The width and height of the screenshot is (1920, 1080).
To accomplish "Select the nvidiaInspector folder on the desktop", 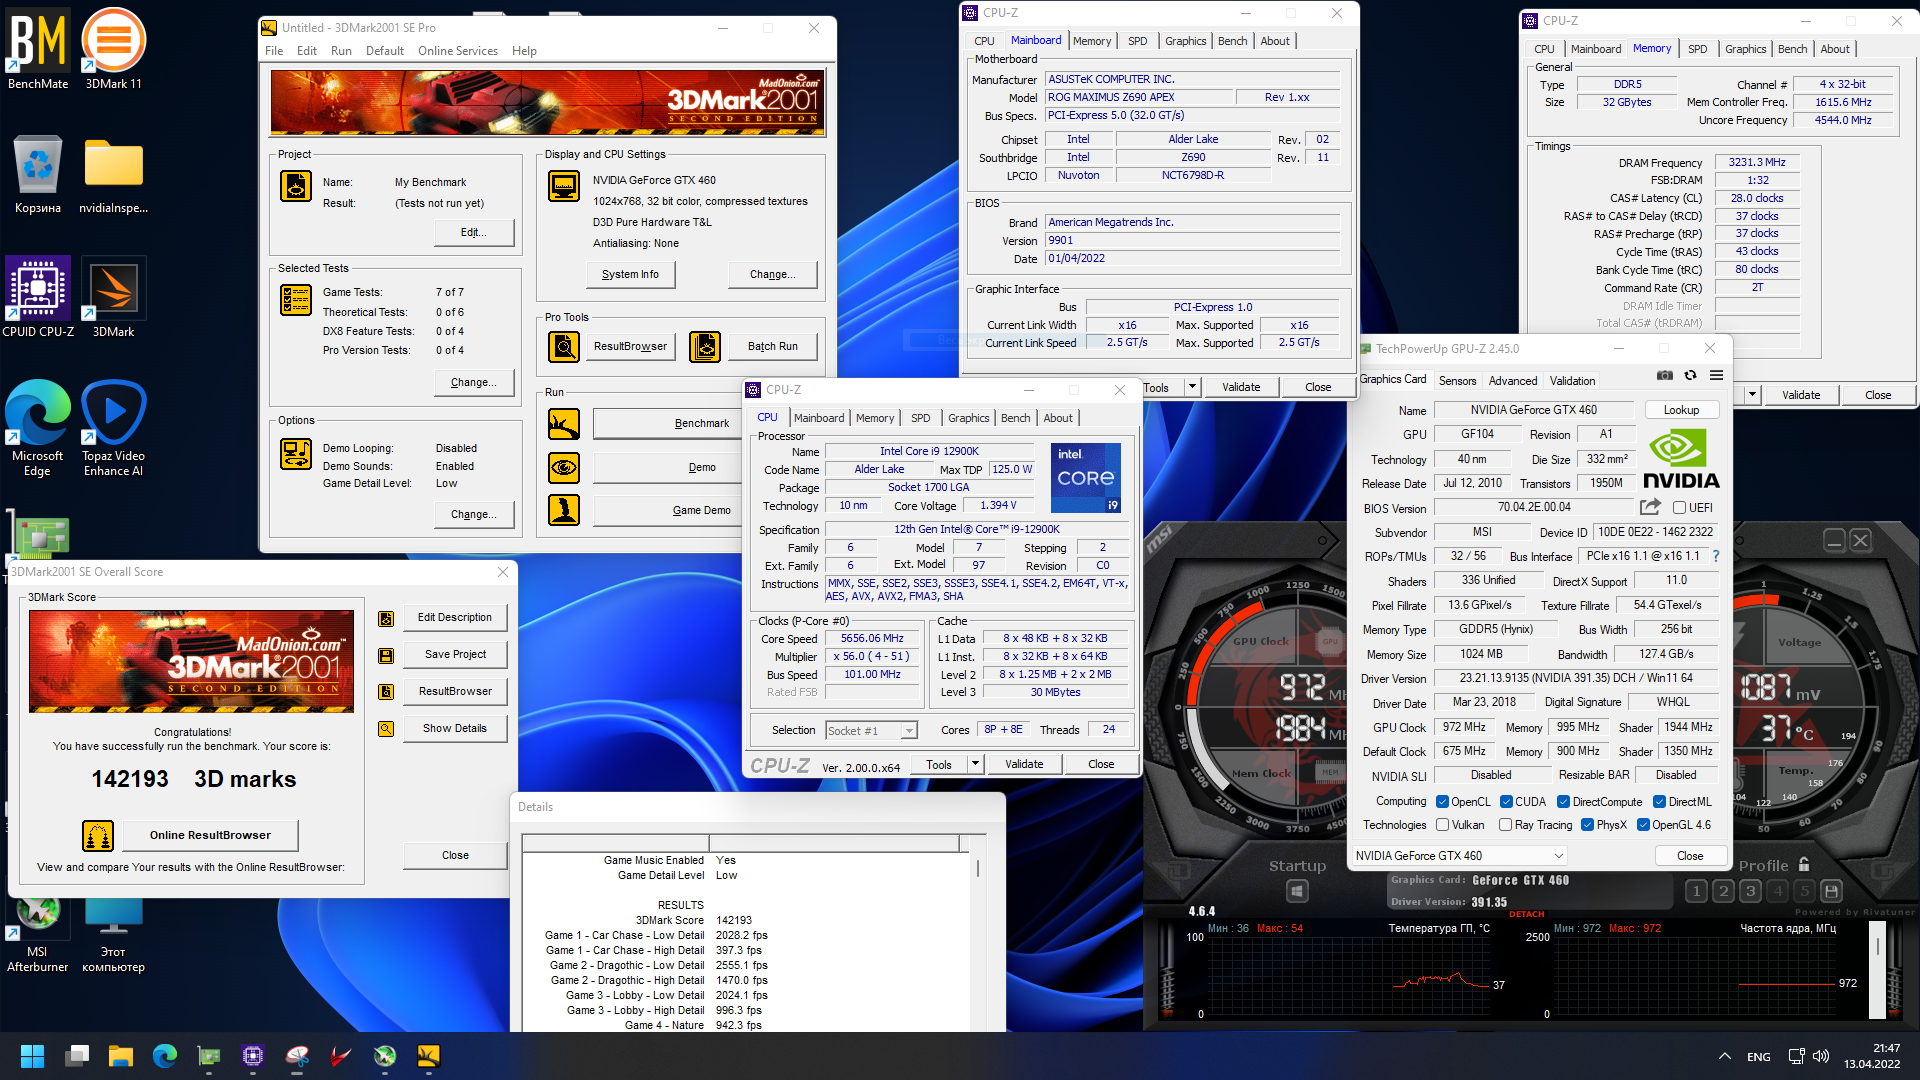I will pyautogui.click(x=113, y=175).
